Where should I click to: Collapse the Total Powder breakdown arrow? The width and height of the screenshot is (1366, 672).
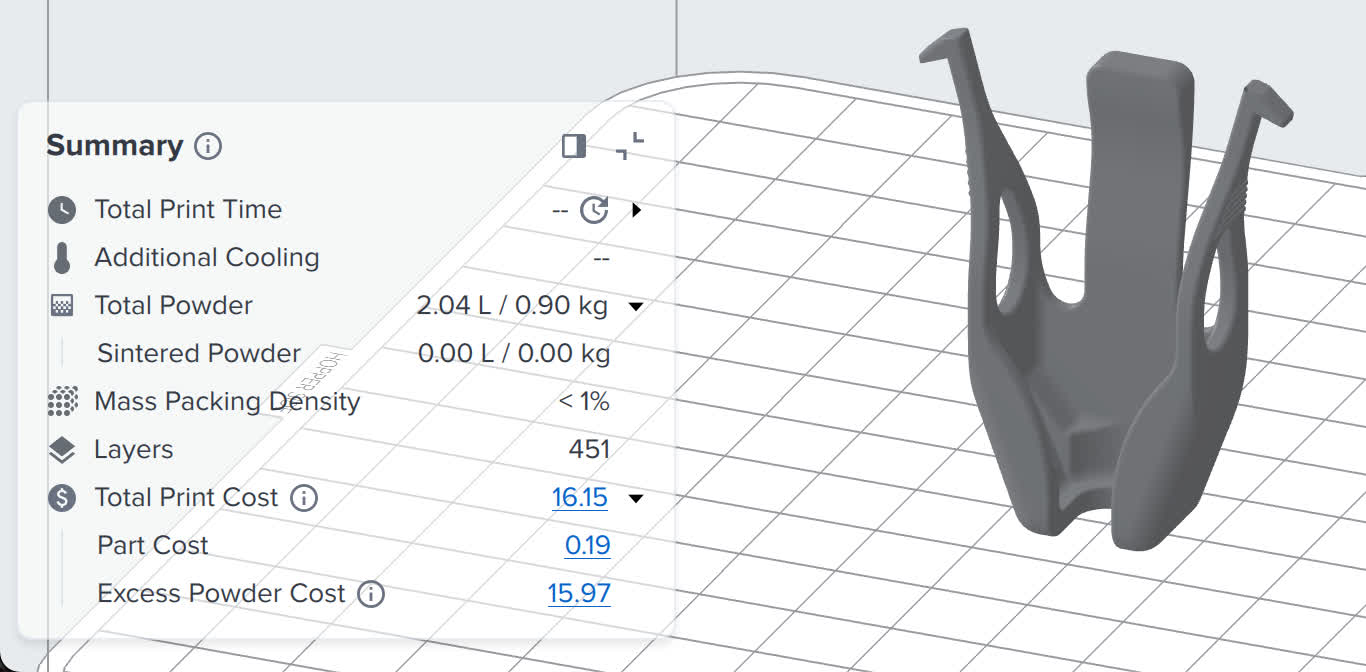[636, 307]
